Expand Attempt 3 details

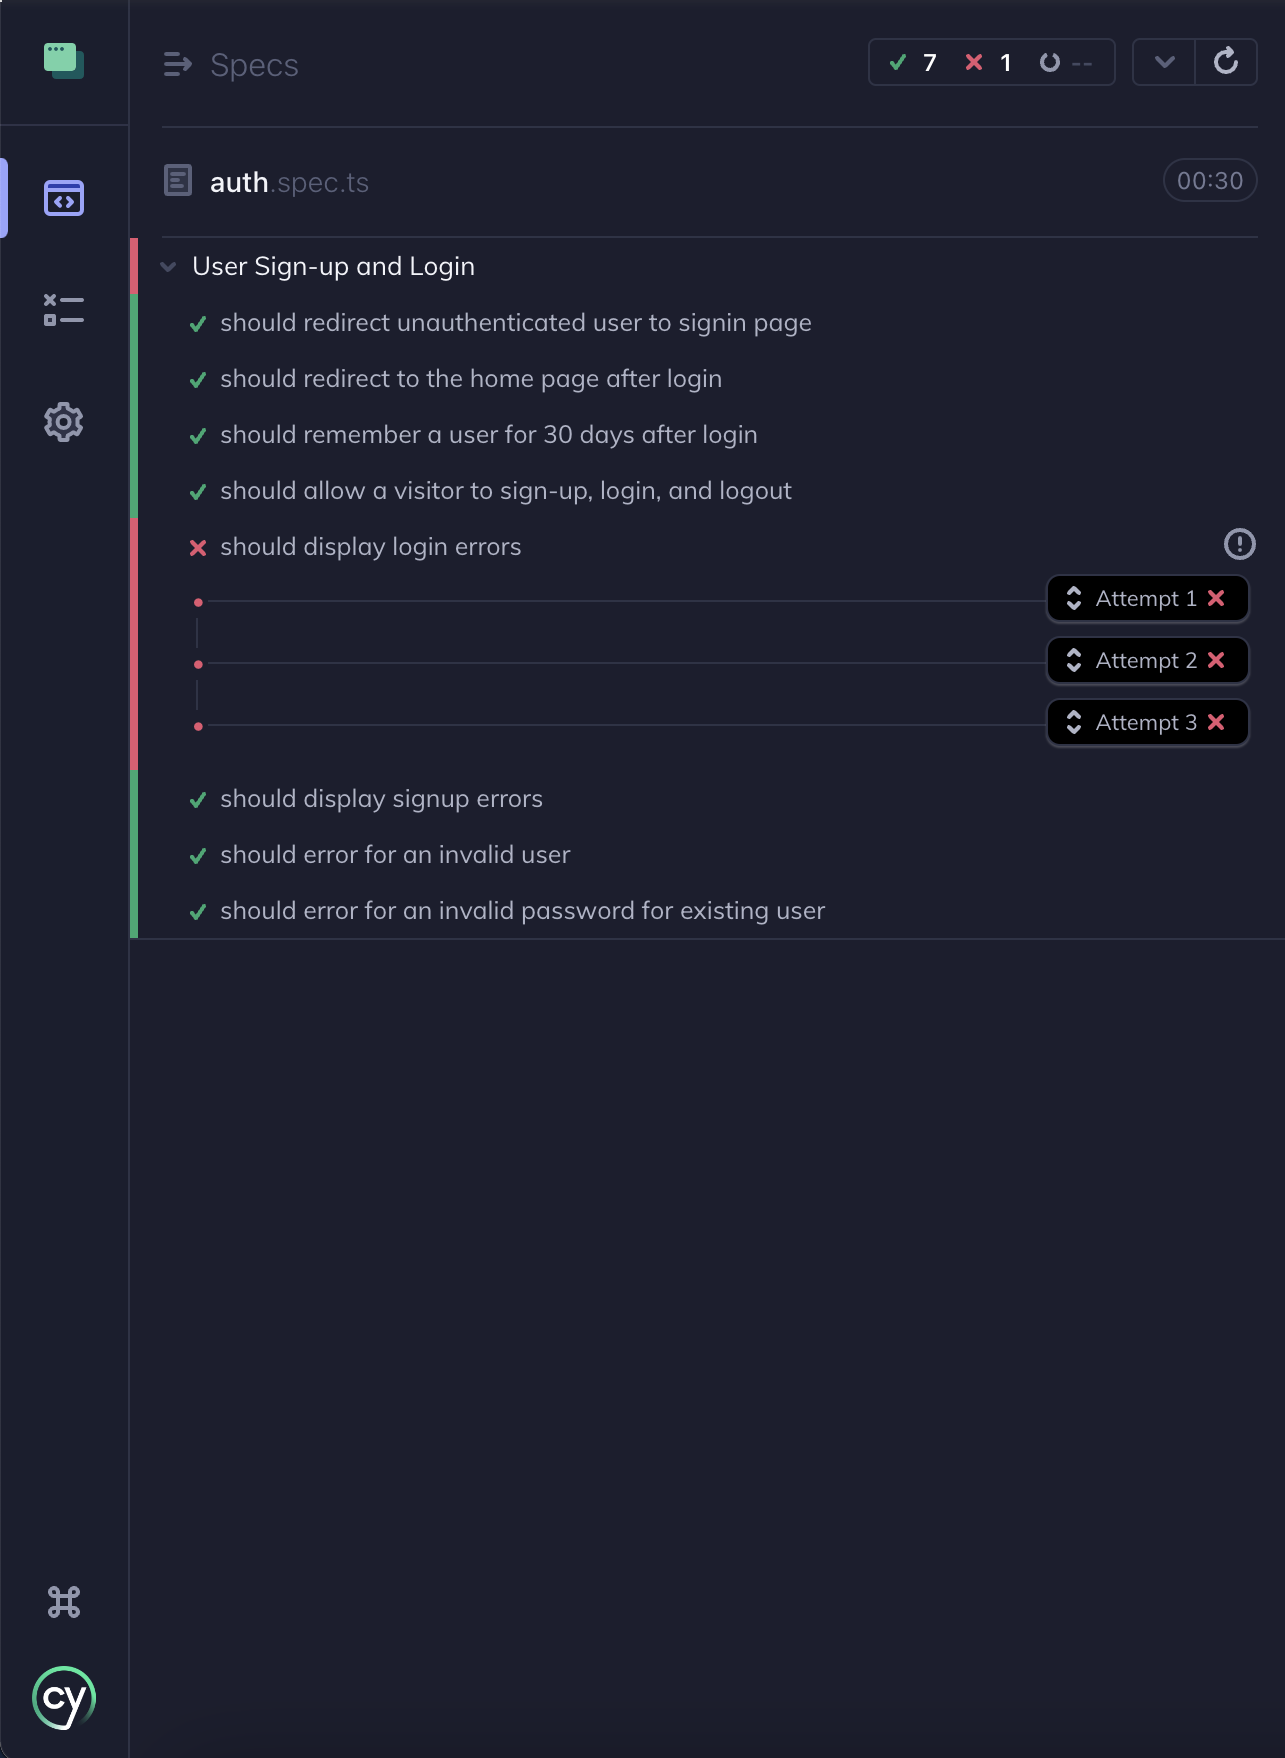point(1147,723)
